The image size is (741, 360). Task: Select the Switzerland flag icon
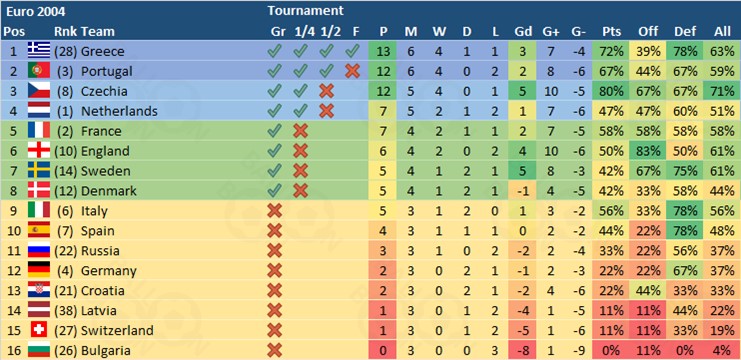(x=39, y=330)
